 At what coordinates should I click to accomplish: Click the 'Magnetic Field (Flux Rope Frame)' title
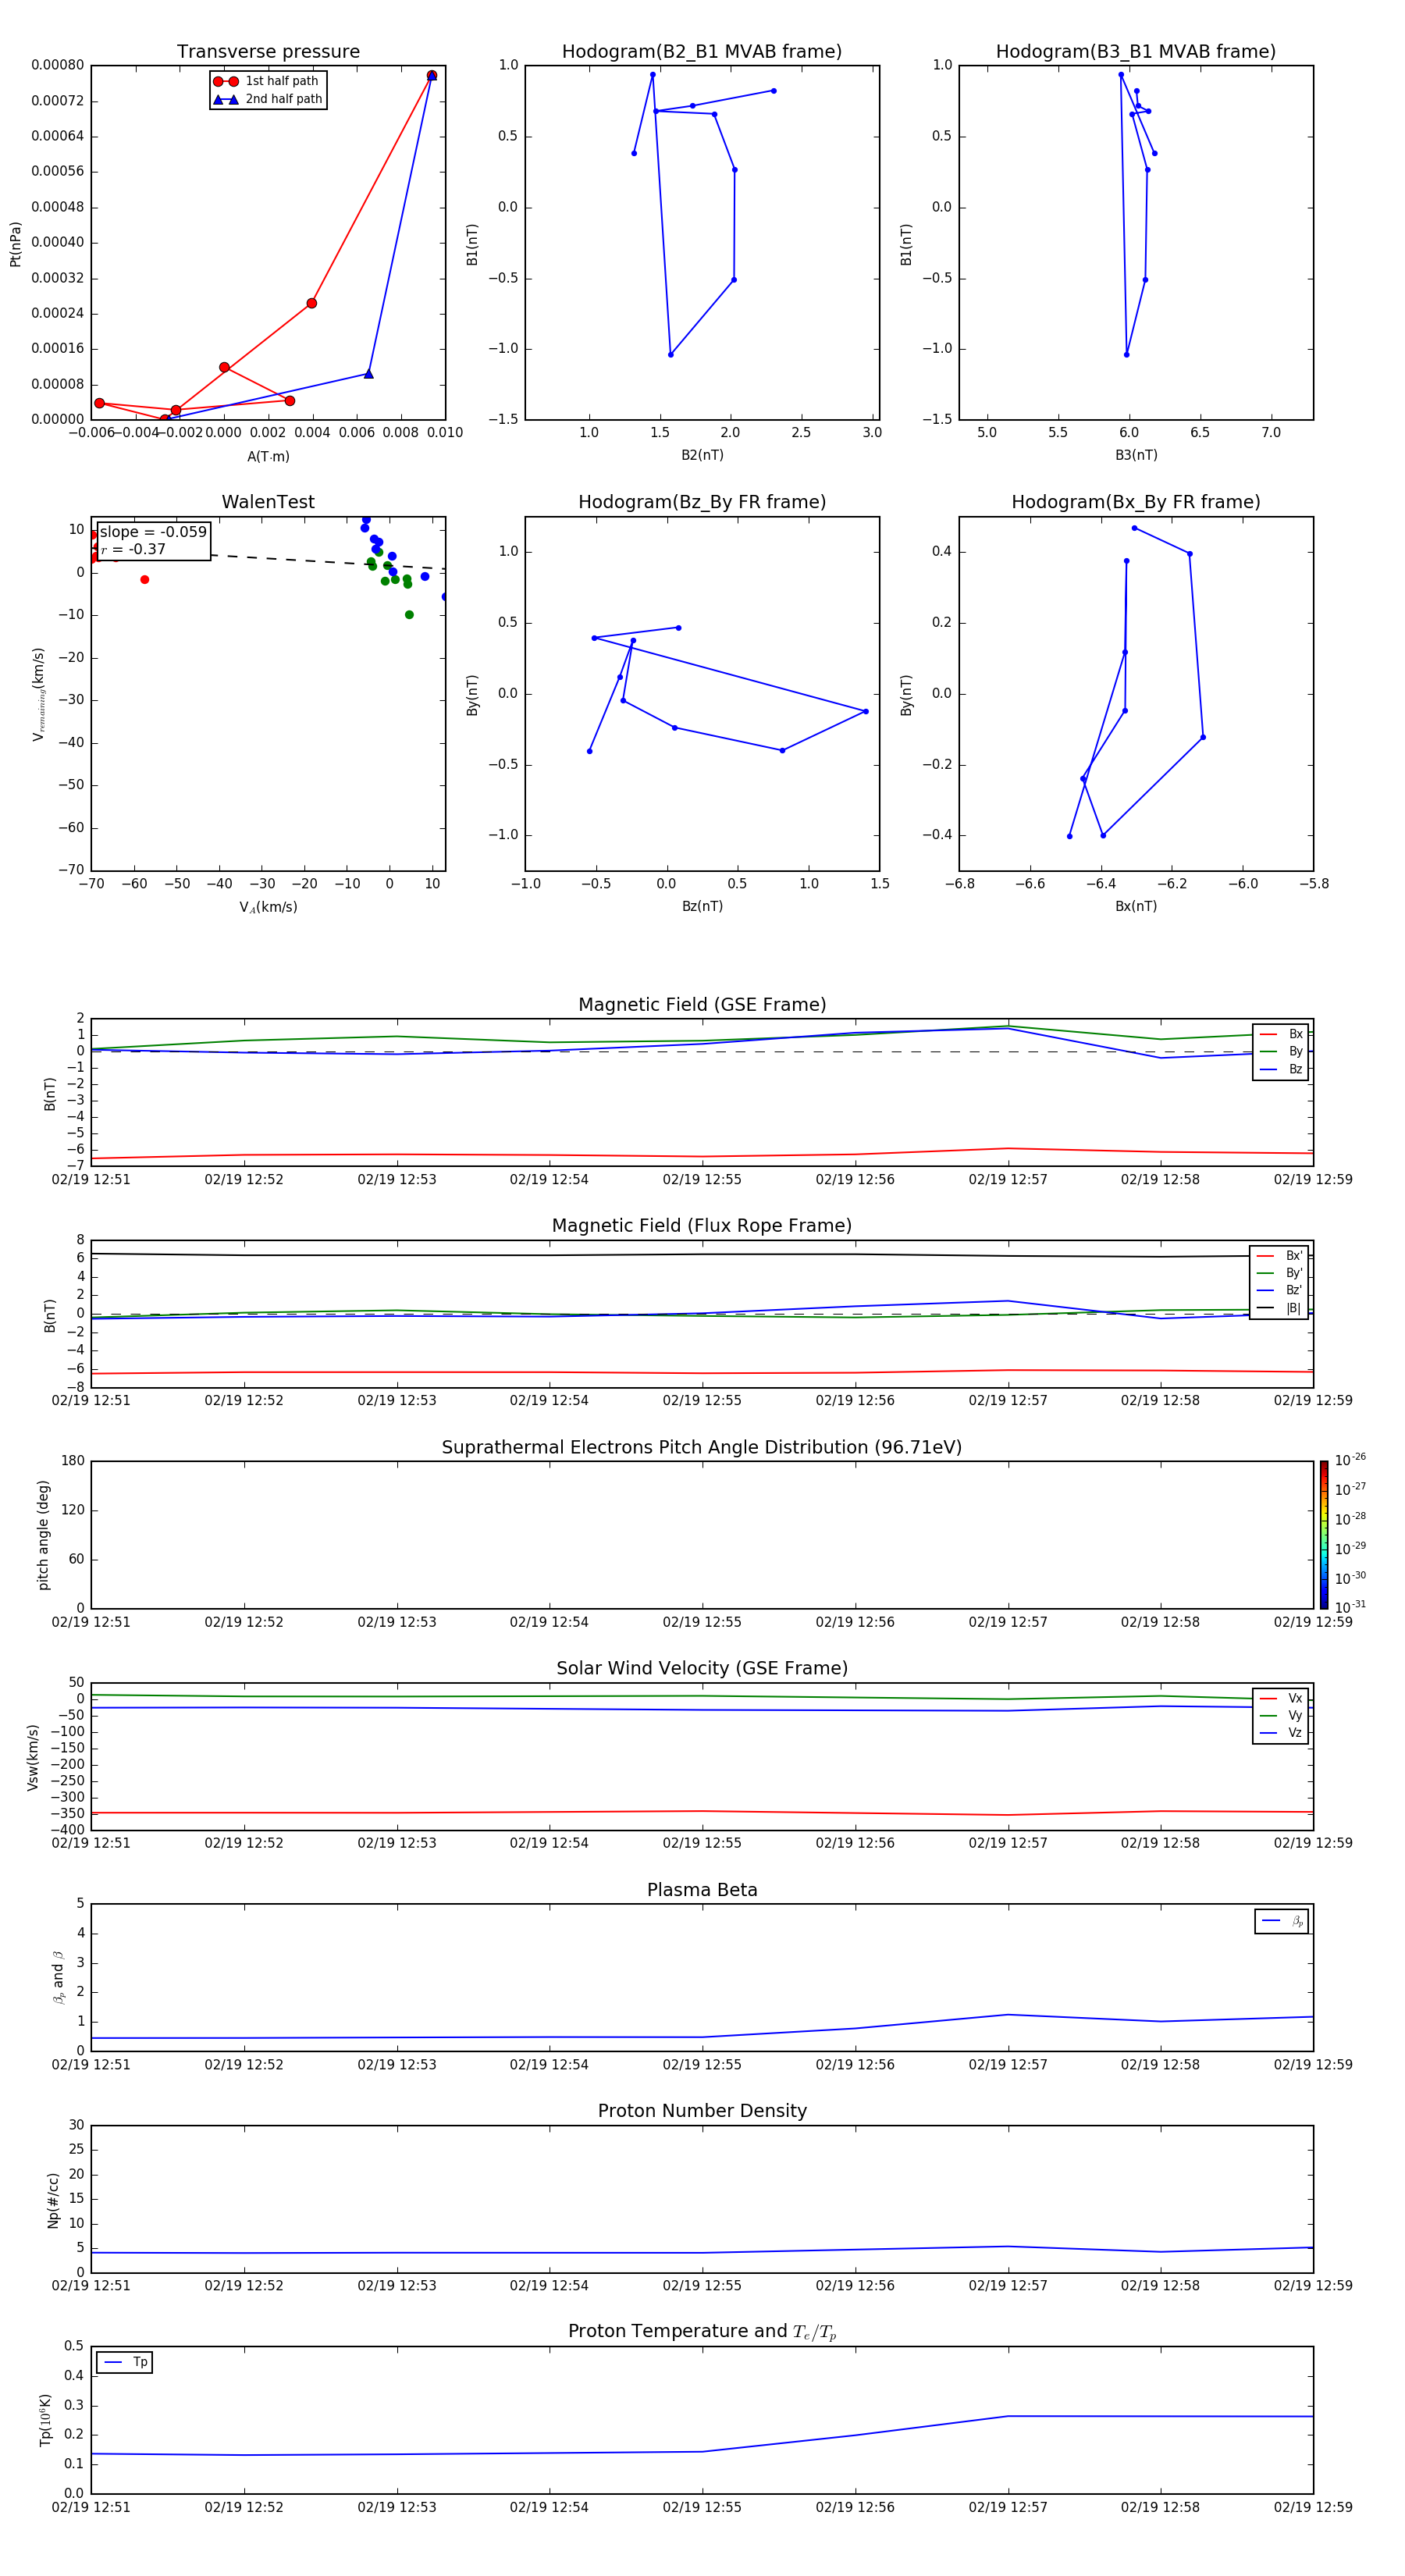pos(702,1226)
